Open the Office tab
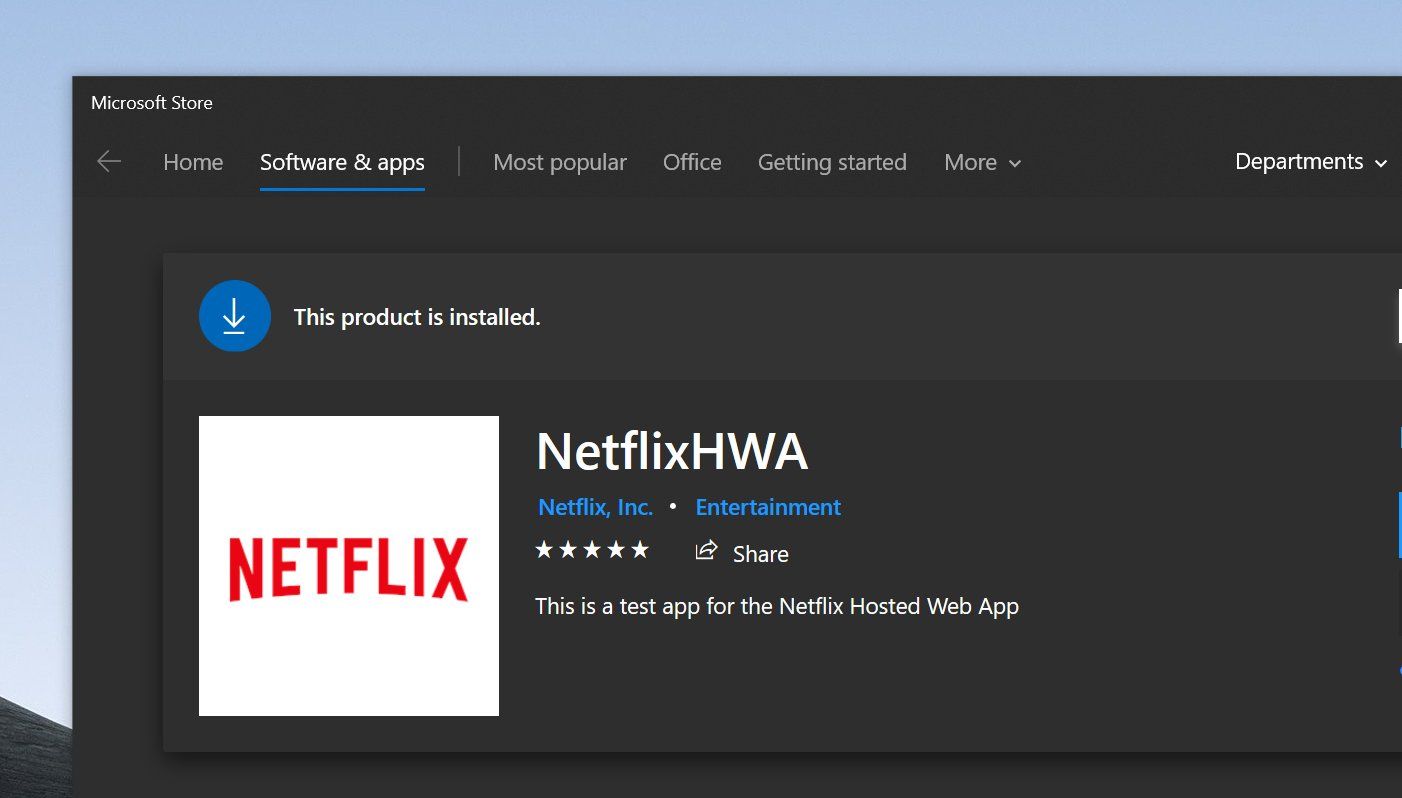 pos(692,162)
